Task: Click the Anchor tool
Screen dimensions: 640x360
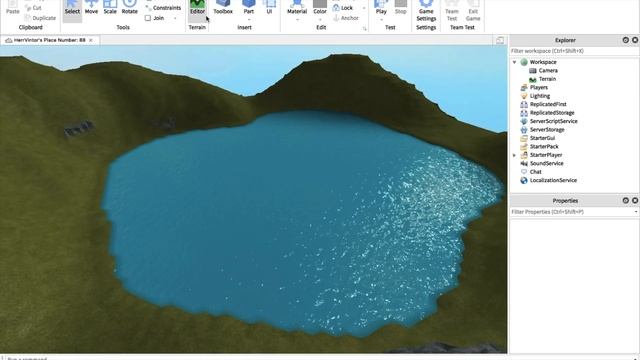Action: click(346, 18)
